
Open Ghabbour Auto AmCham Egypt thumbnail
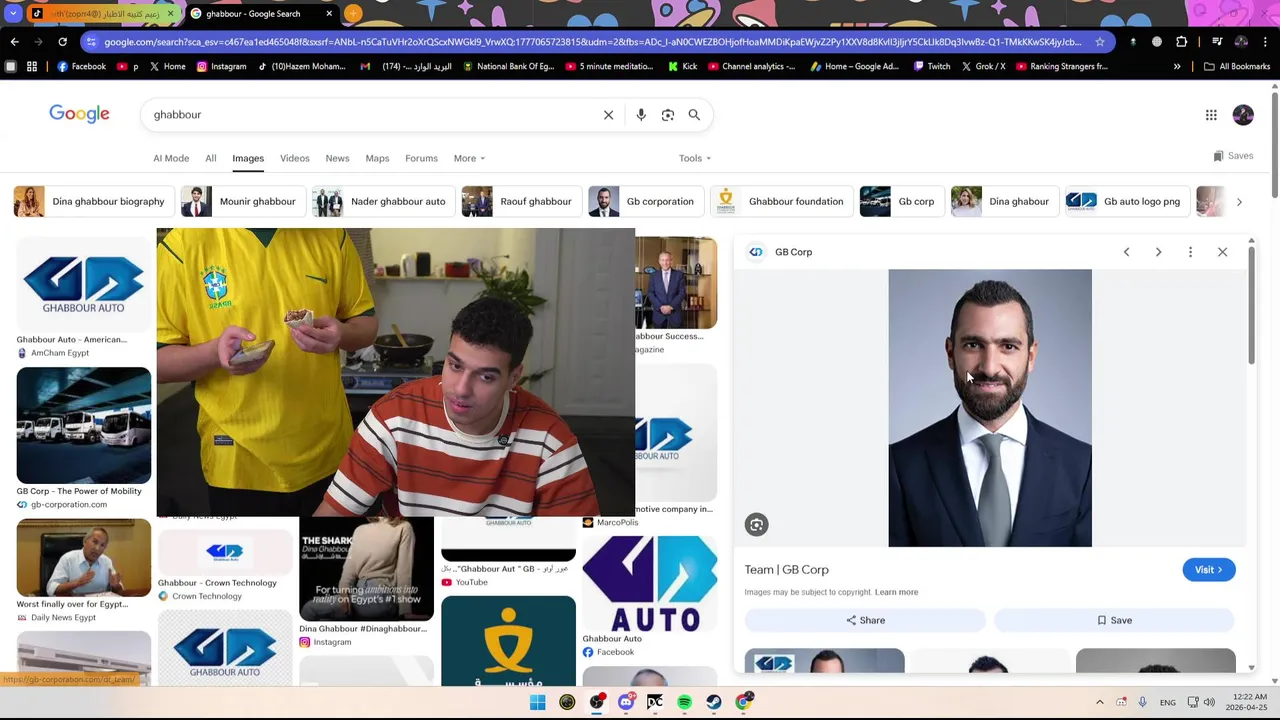click(83, 284)
